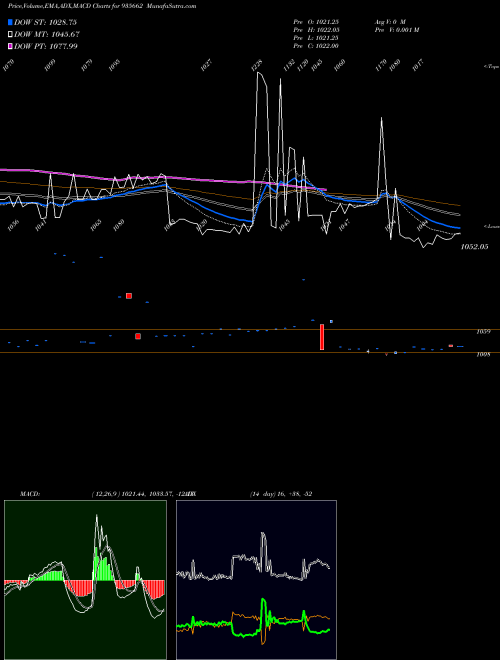This screenshot has height=660, width=500.
Task: Click the red square marker beside volume dots
Action: pyautogui.click(x=129, y=296)
